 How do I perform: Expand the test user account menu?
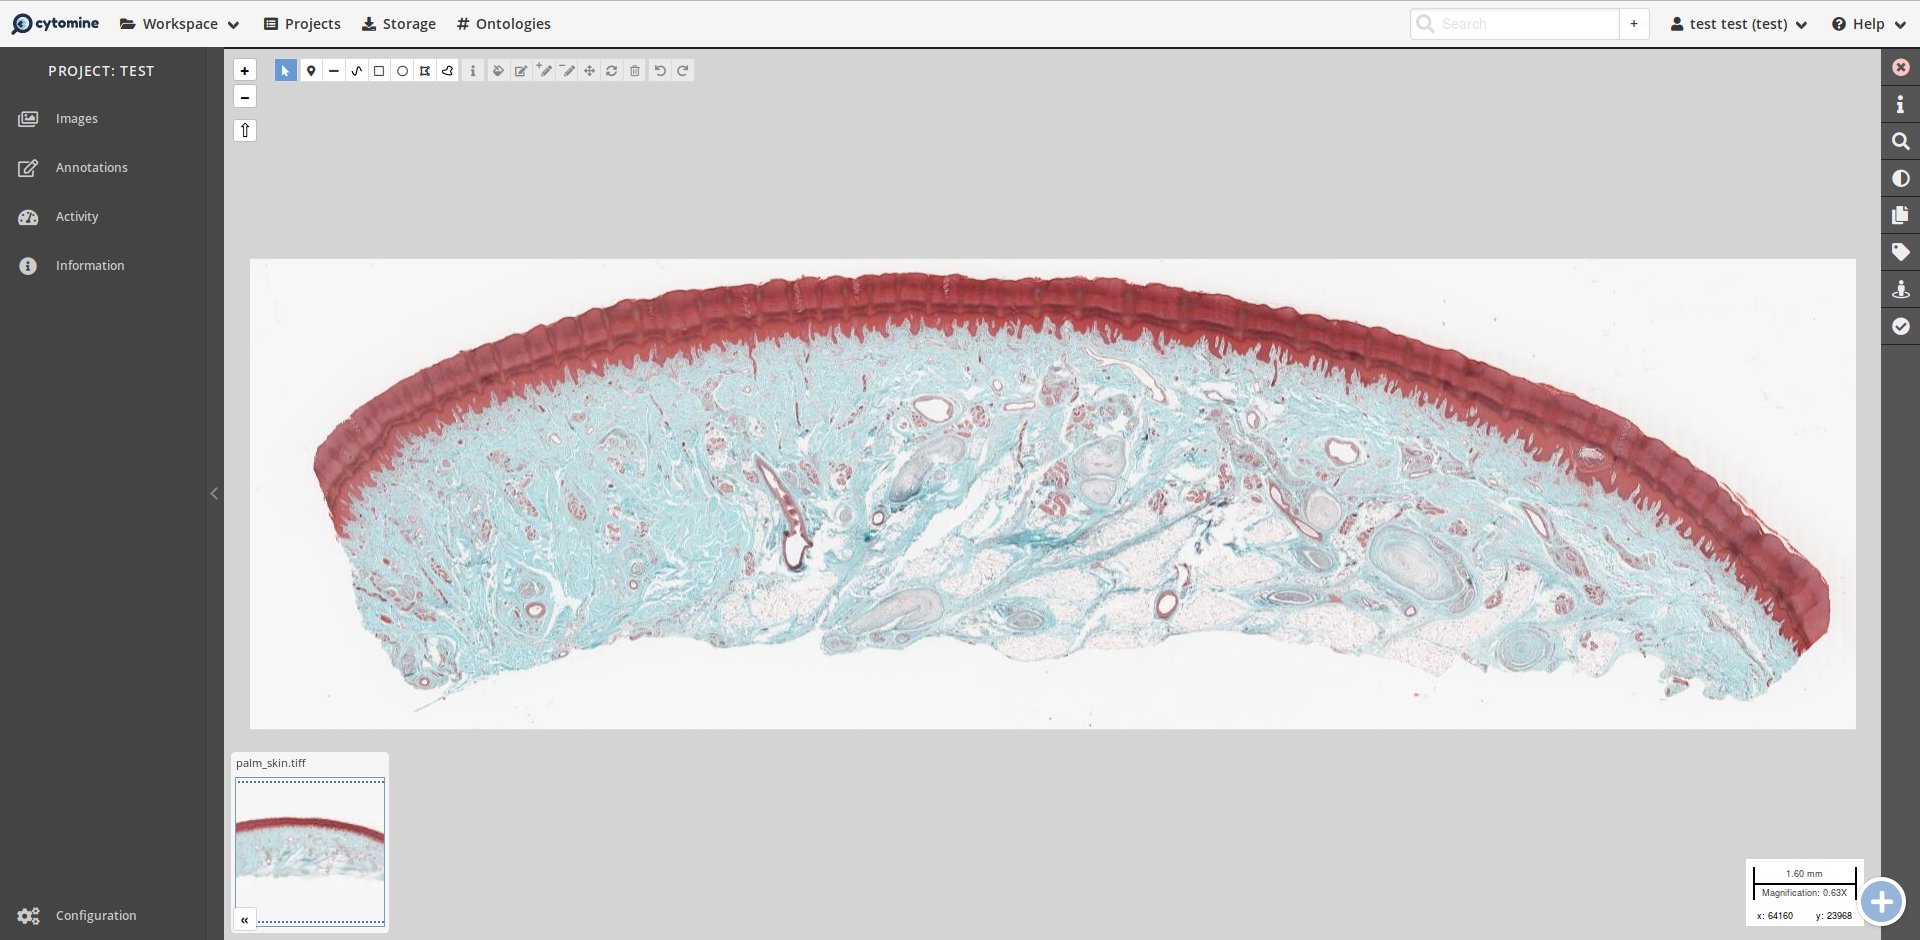coord(1738,24)
